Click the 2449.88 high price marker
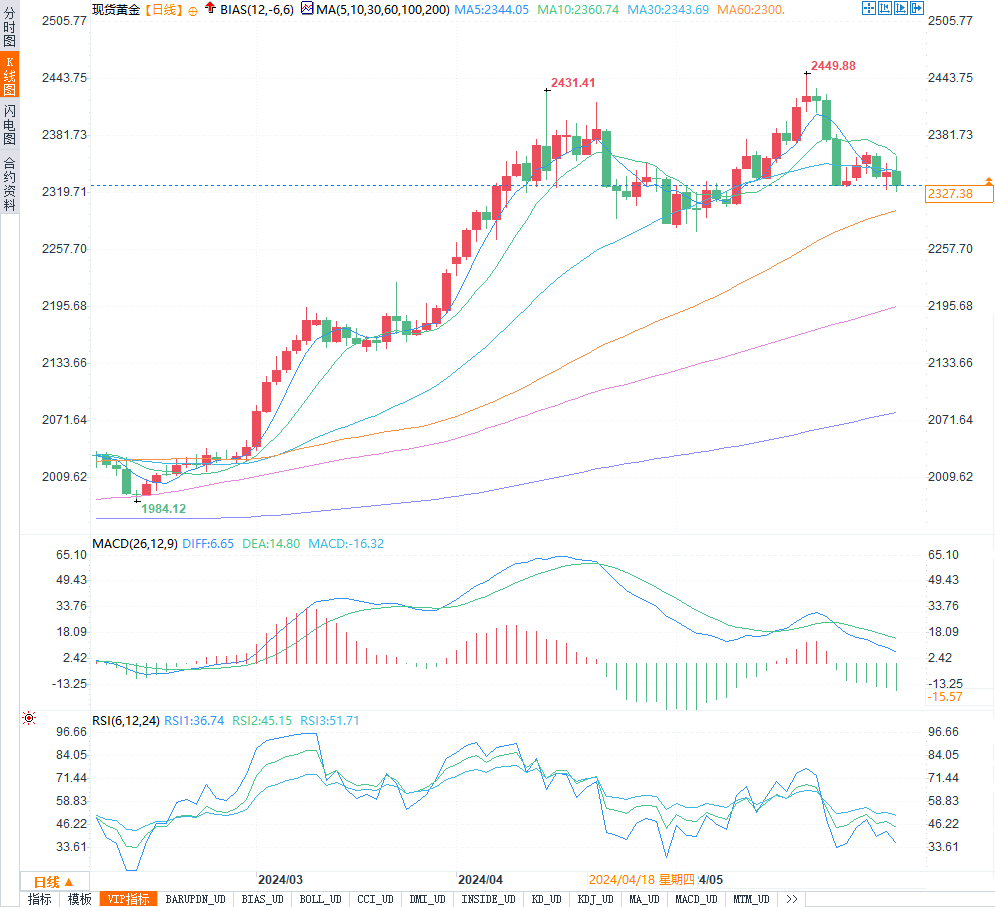995x907 pixels. tap(832, 65)
